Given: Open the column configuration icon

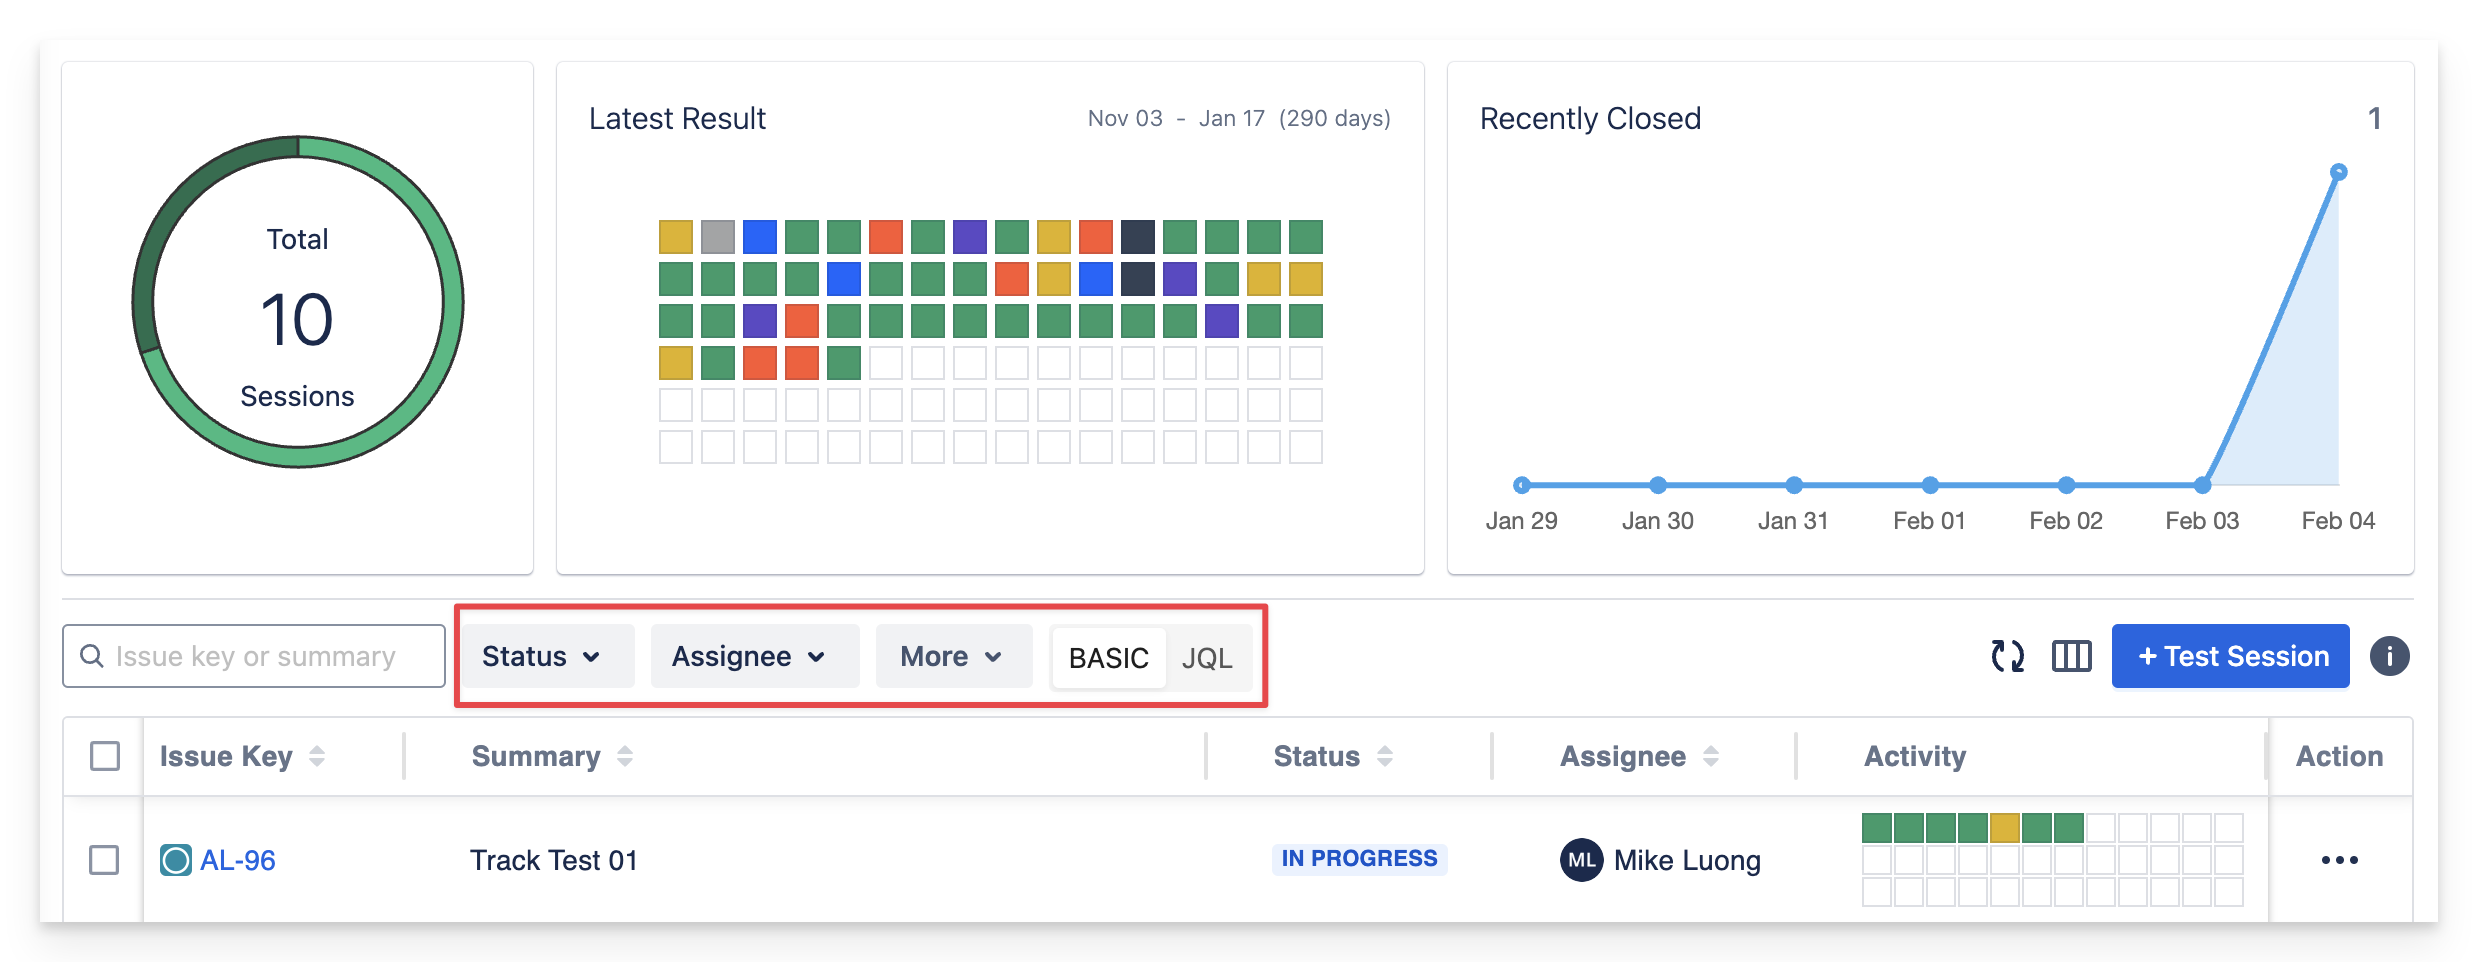Looking at the screenshot, I should click(2071, 656).
